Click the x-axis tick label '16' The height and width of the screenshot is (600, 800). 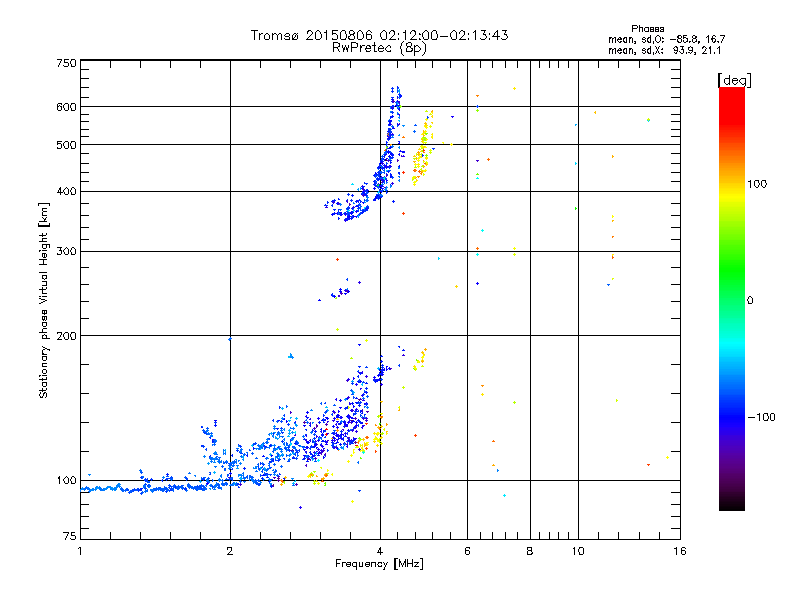[680, 551]
